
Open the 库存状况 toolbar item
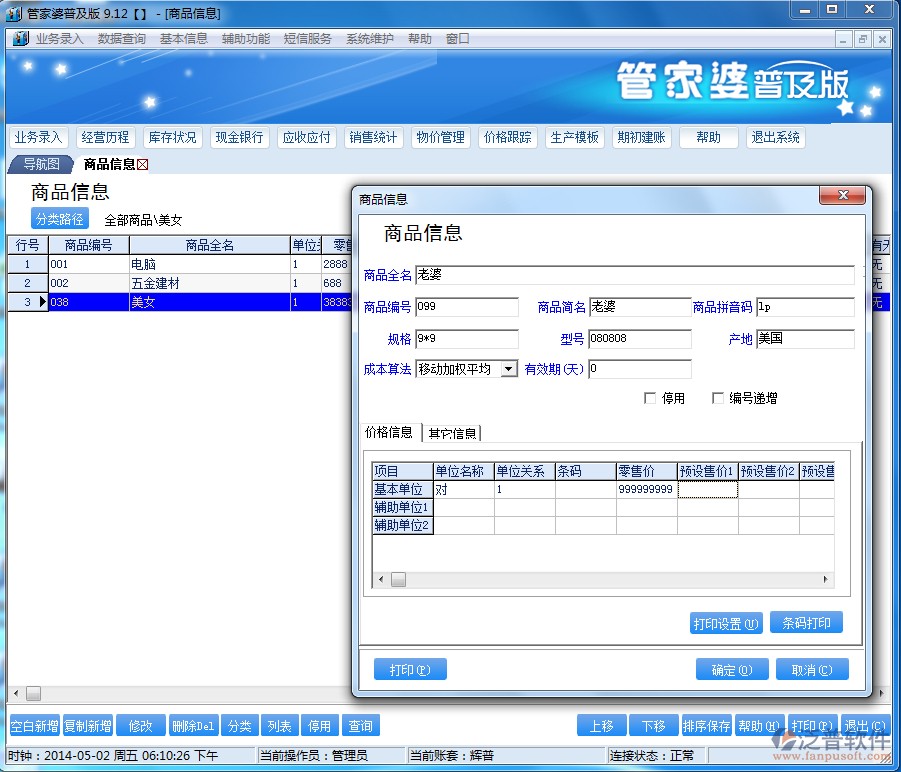coord(172,138)
